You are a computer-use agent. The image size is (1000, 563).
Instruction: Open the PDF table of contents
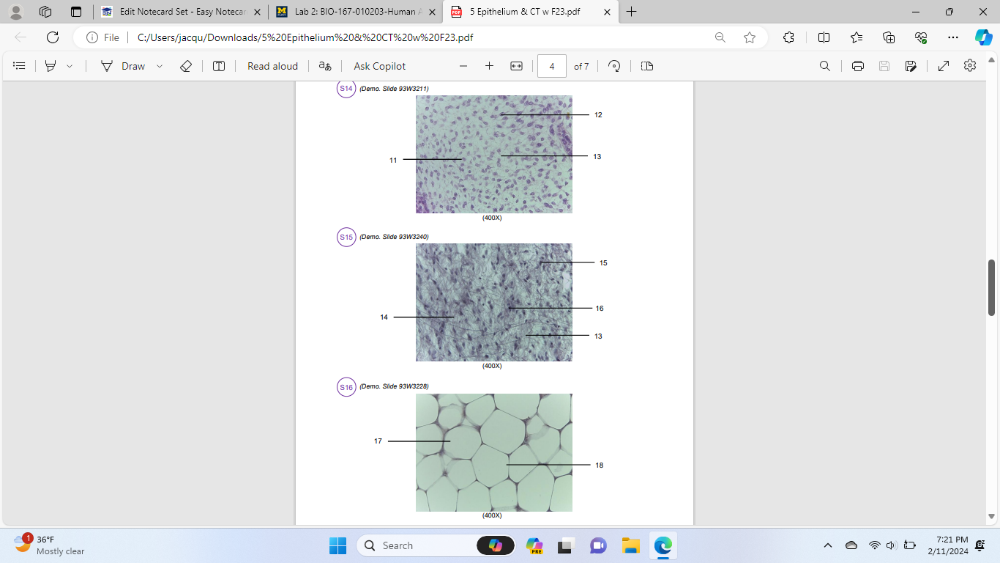point(19,66)
